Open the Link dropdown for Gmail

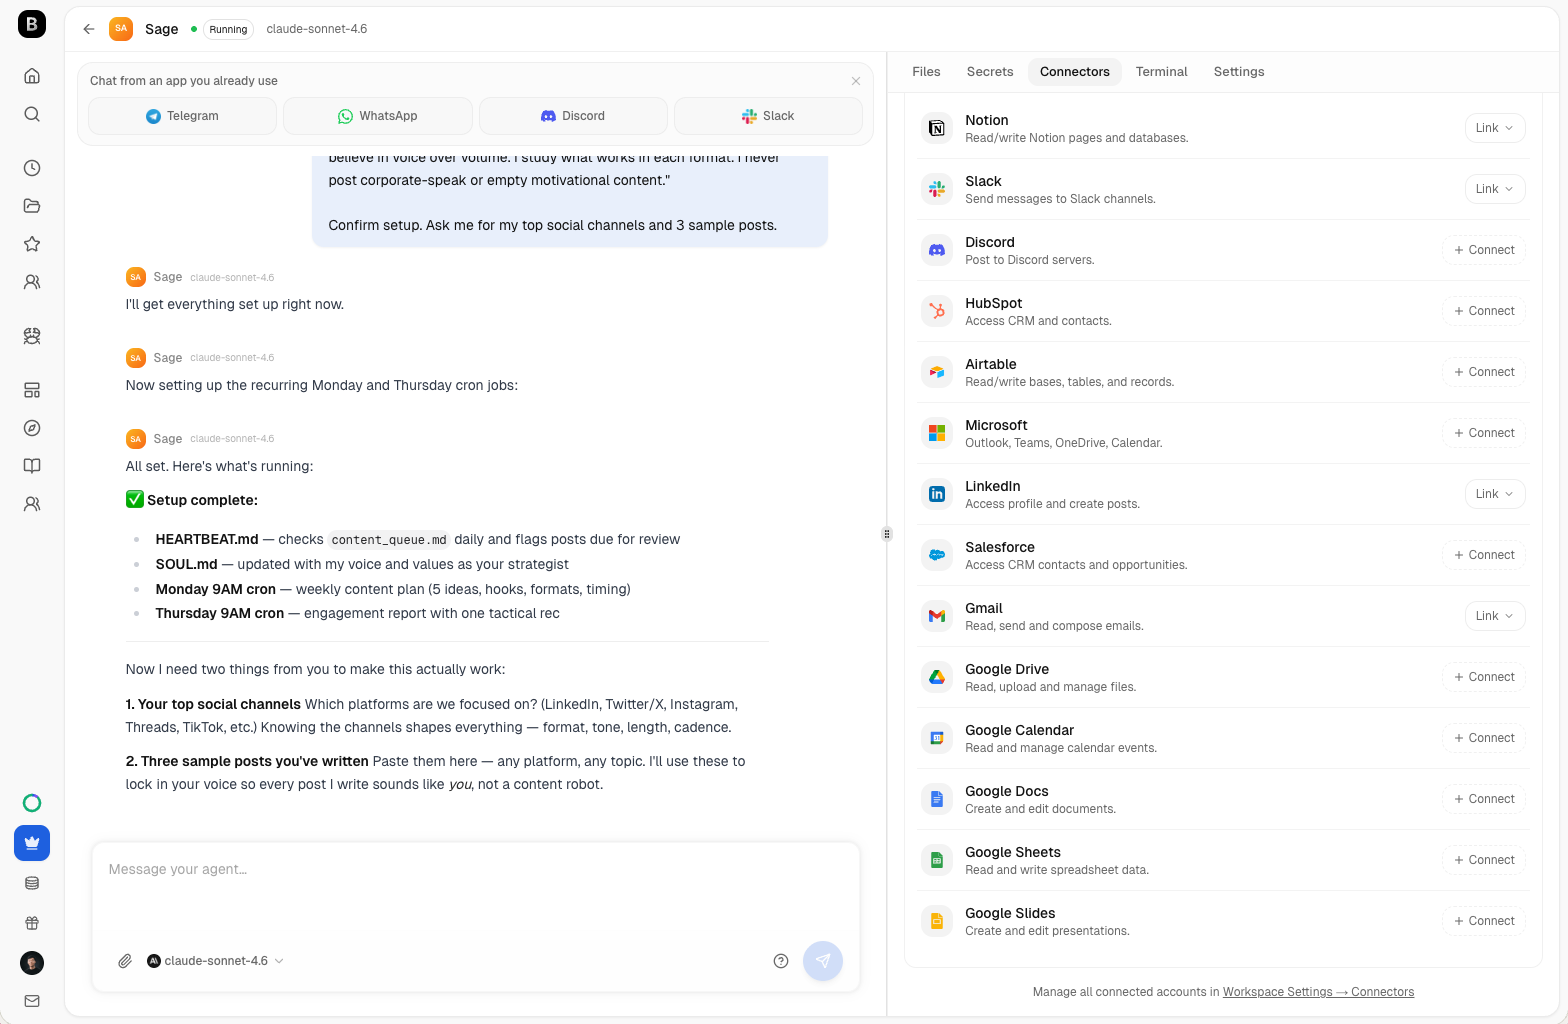coord(1495,616)
